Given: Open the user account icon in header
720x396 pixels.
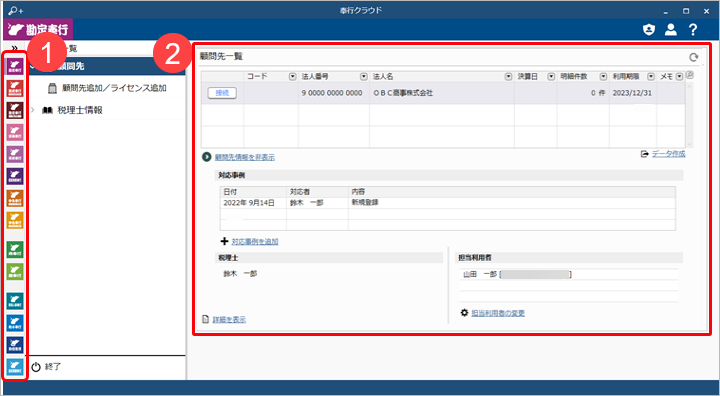Looking at the screenshot, I should [x=671, y=30].
